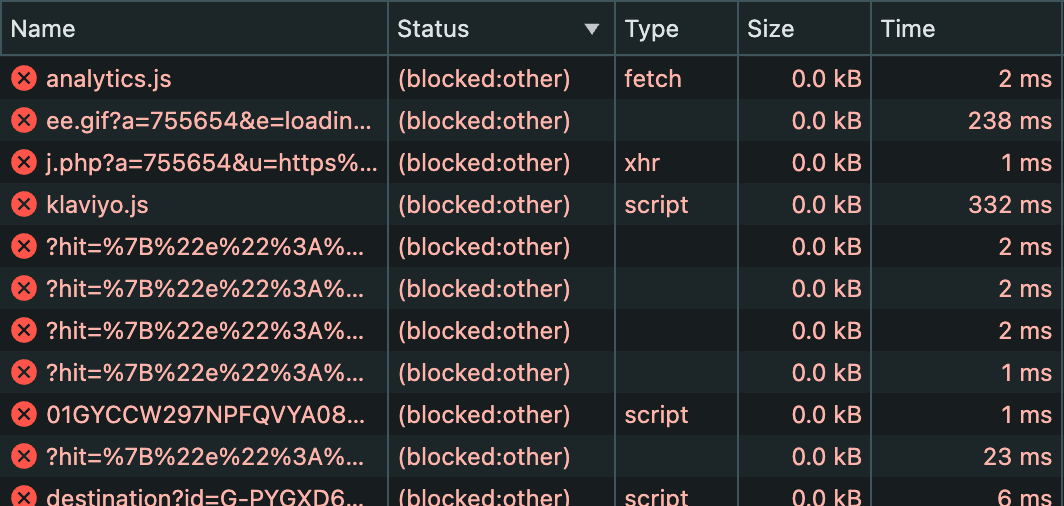Screen dimensions: 1064x506
Task: Select the ee.gif?a=755654 request name
Action: click(210, 121)
